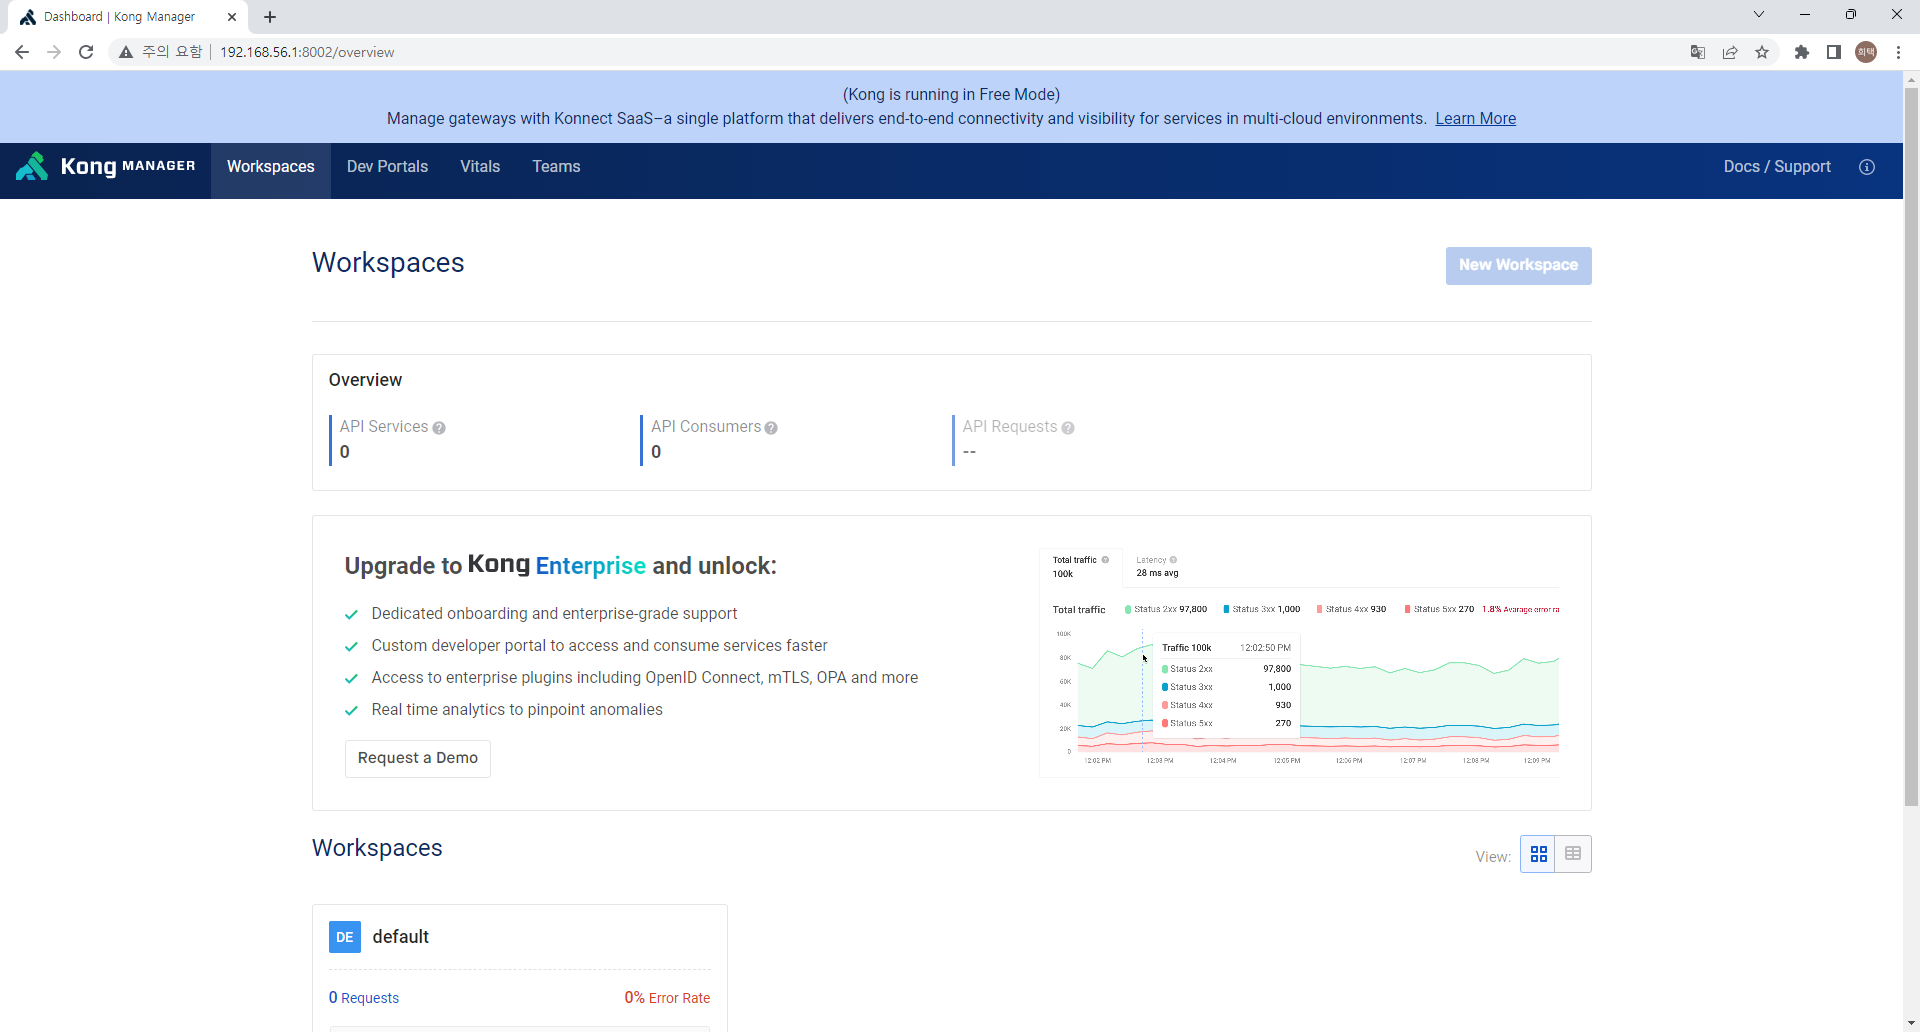Open Docs / Support link
The image size is (1920, 1032).
click(x=1777, y=167)
